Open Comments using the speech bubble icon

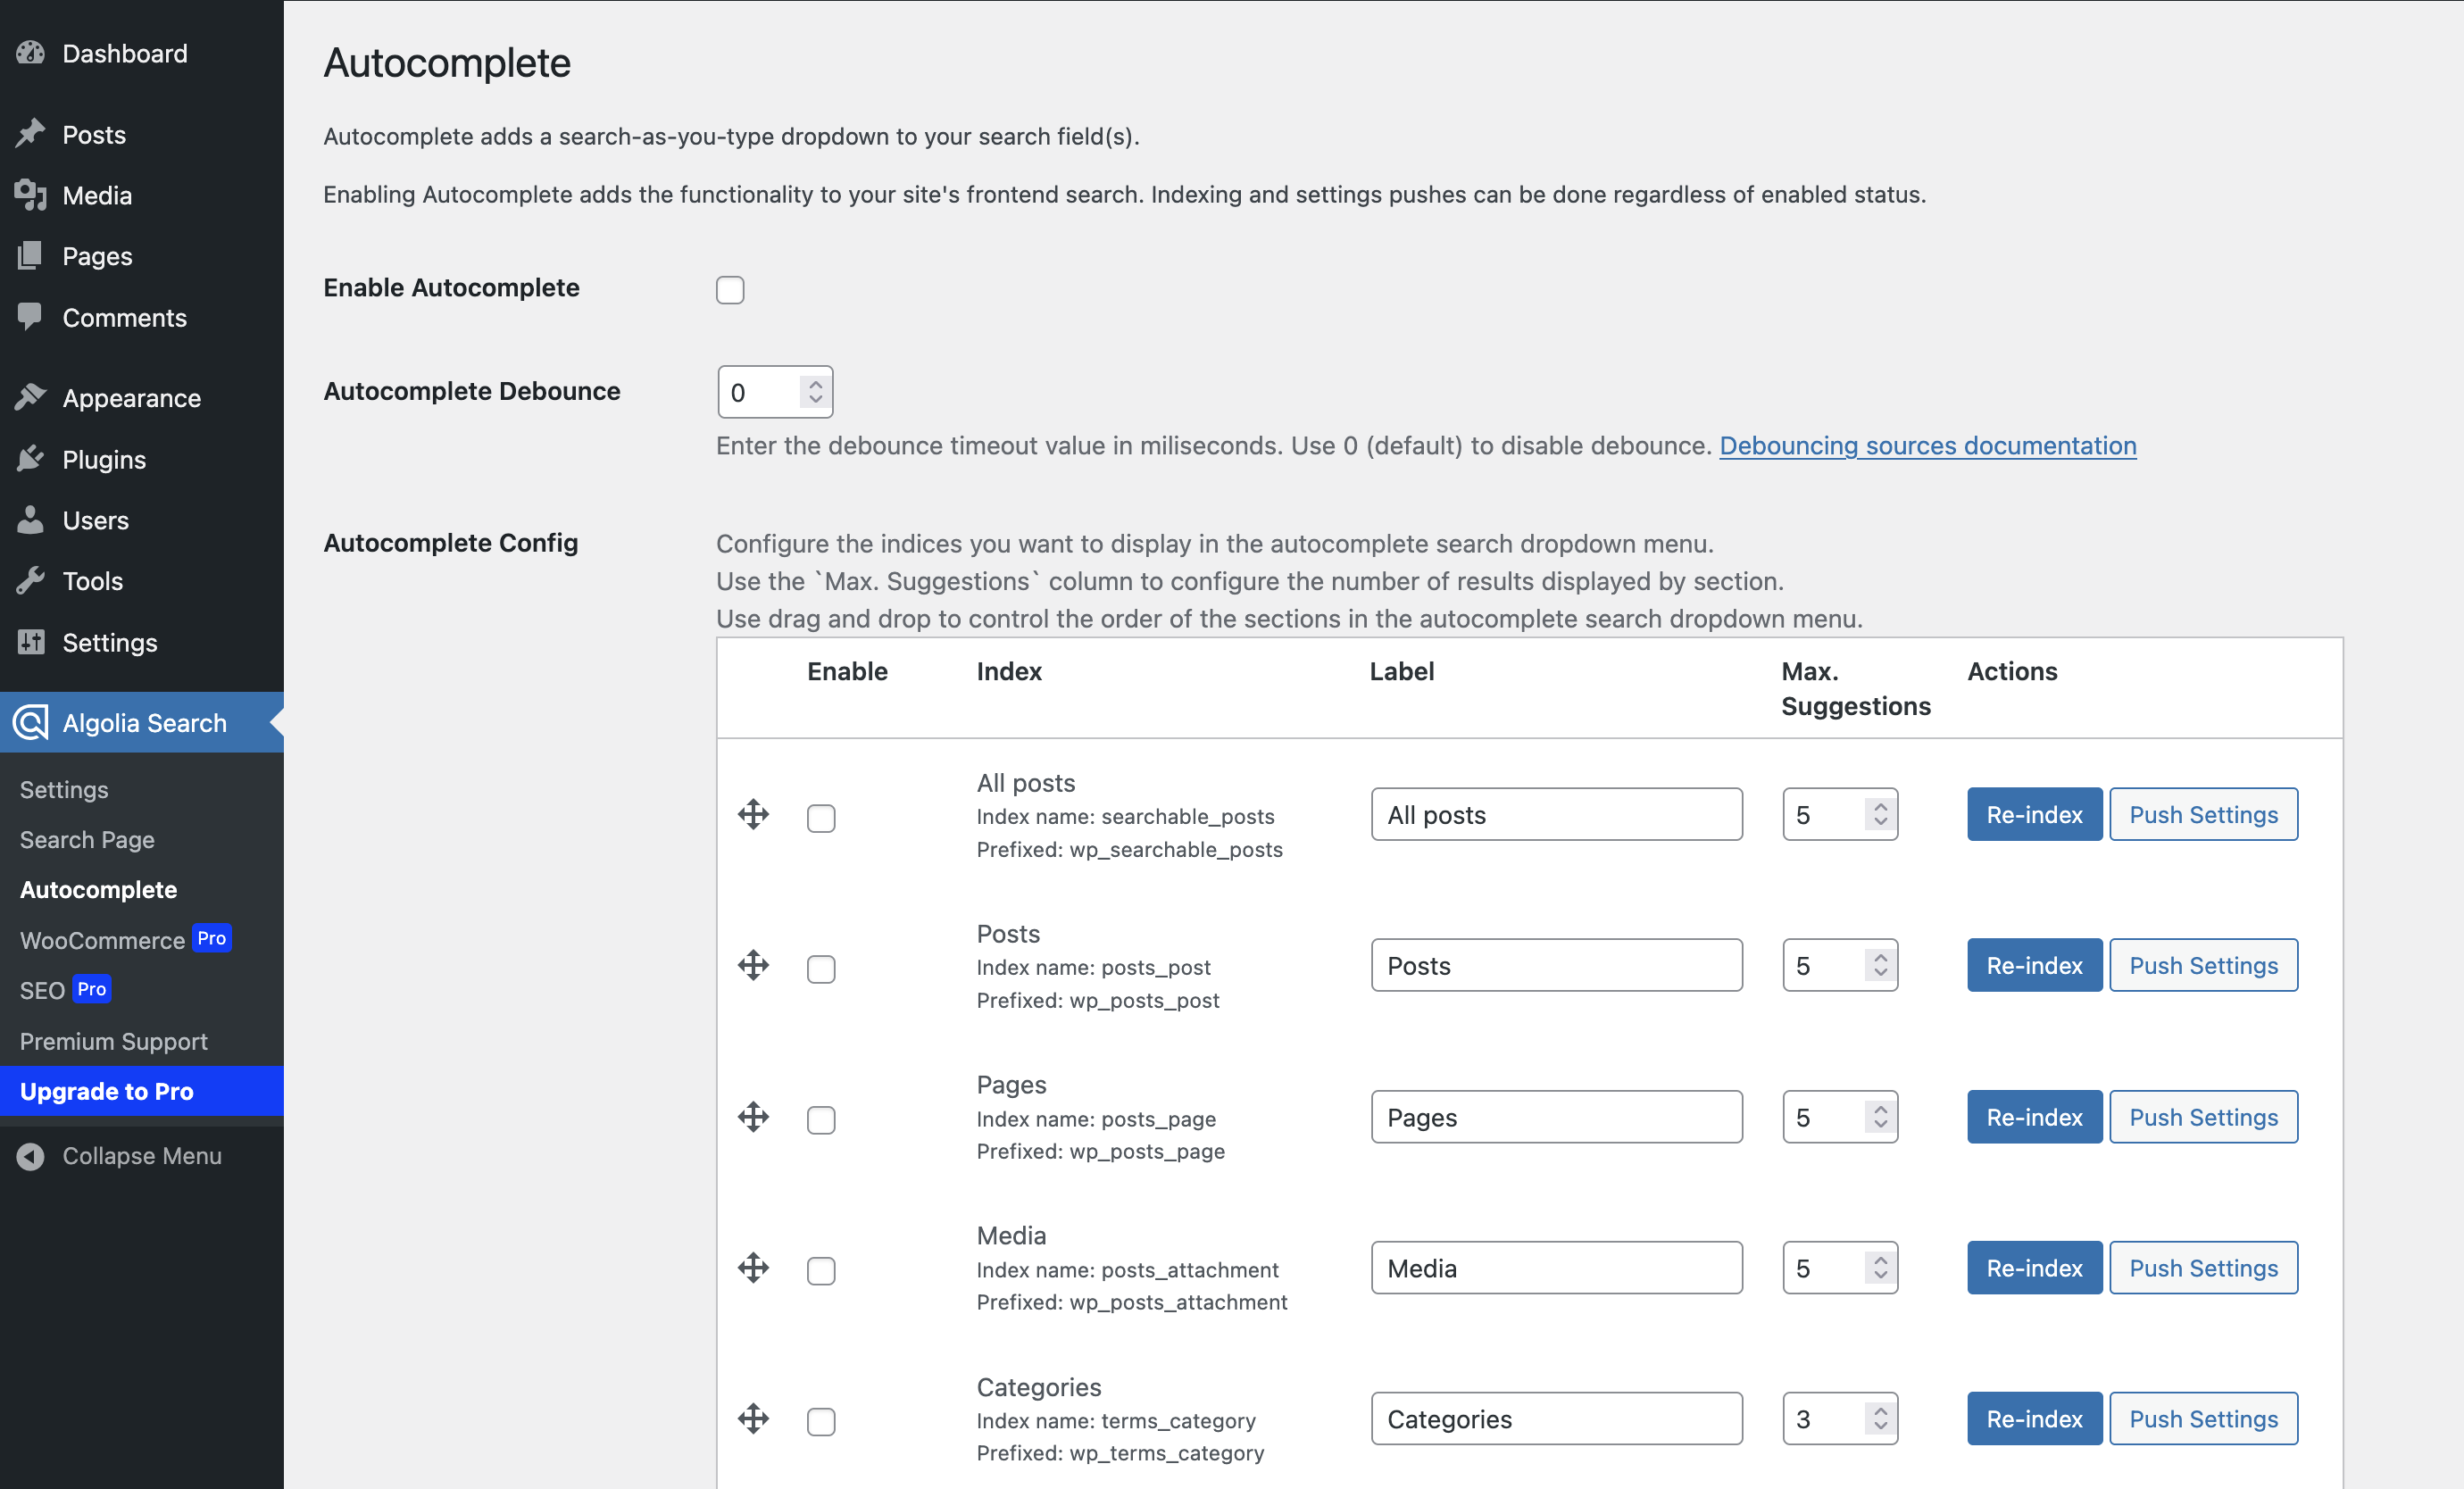pos(31,317)
